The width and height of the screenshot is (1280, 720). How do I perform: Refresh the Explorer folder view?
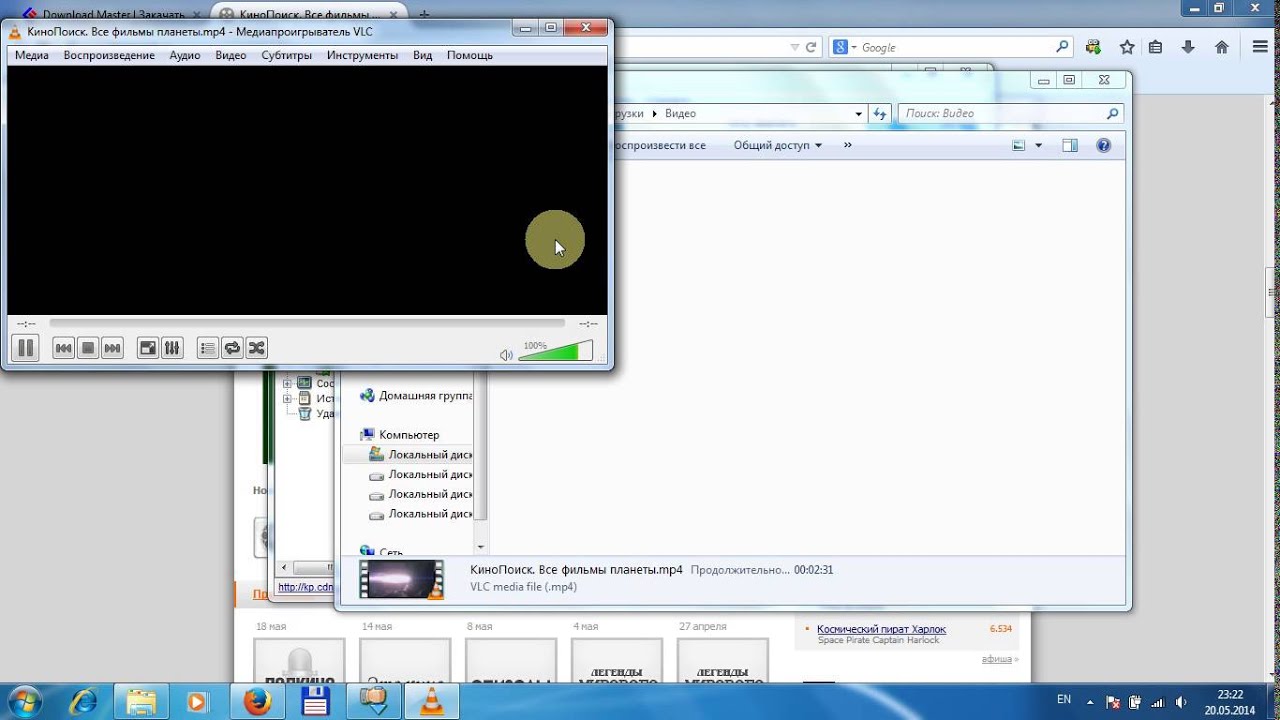click(880, 114)
